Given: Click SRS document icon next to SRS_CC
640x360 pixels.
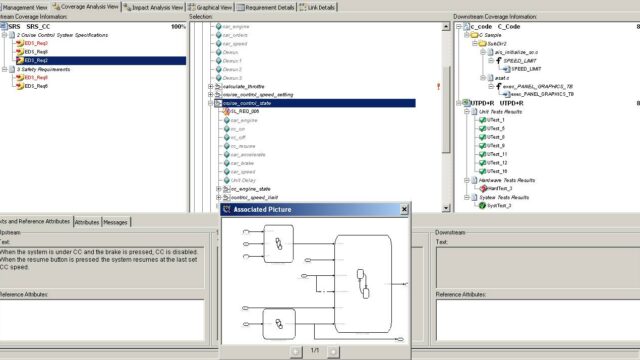Looking at the screenshot, I should point(4,27).
